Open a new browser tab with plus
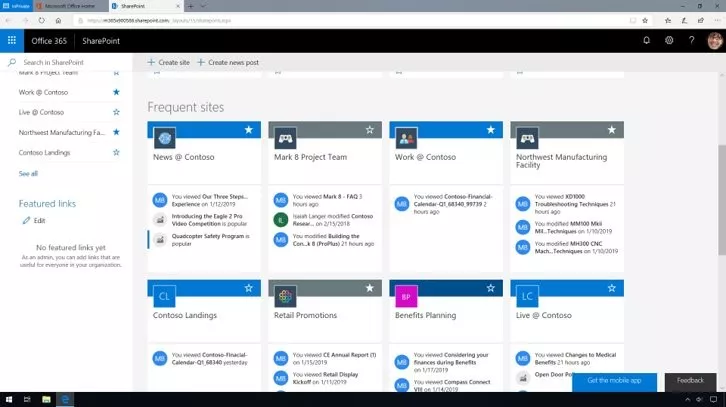The height and width of the screenshot is (407, 726). [x=190, y=6]
